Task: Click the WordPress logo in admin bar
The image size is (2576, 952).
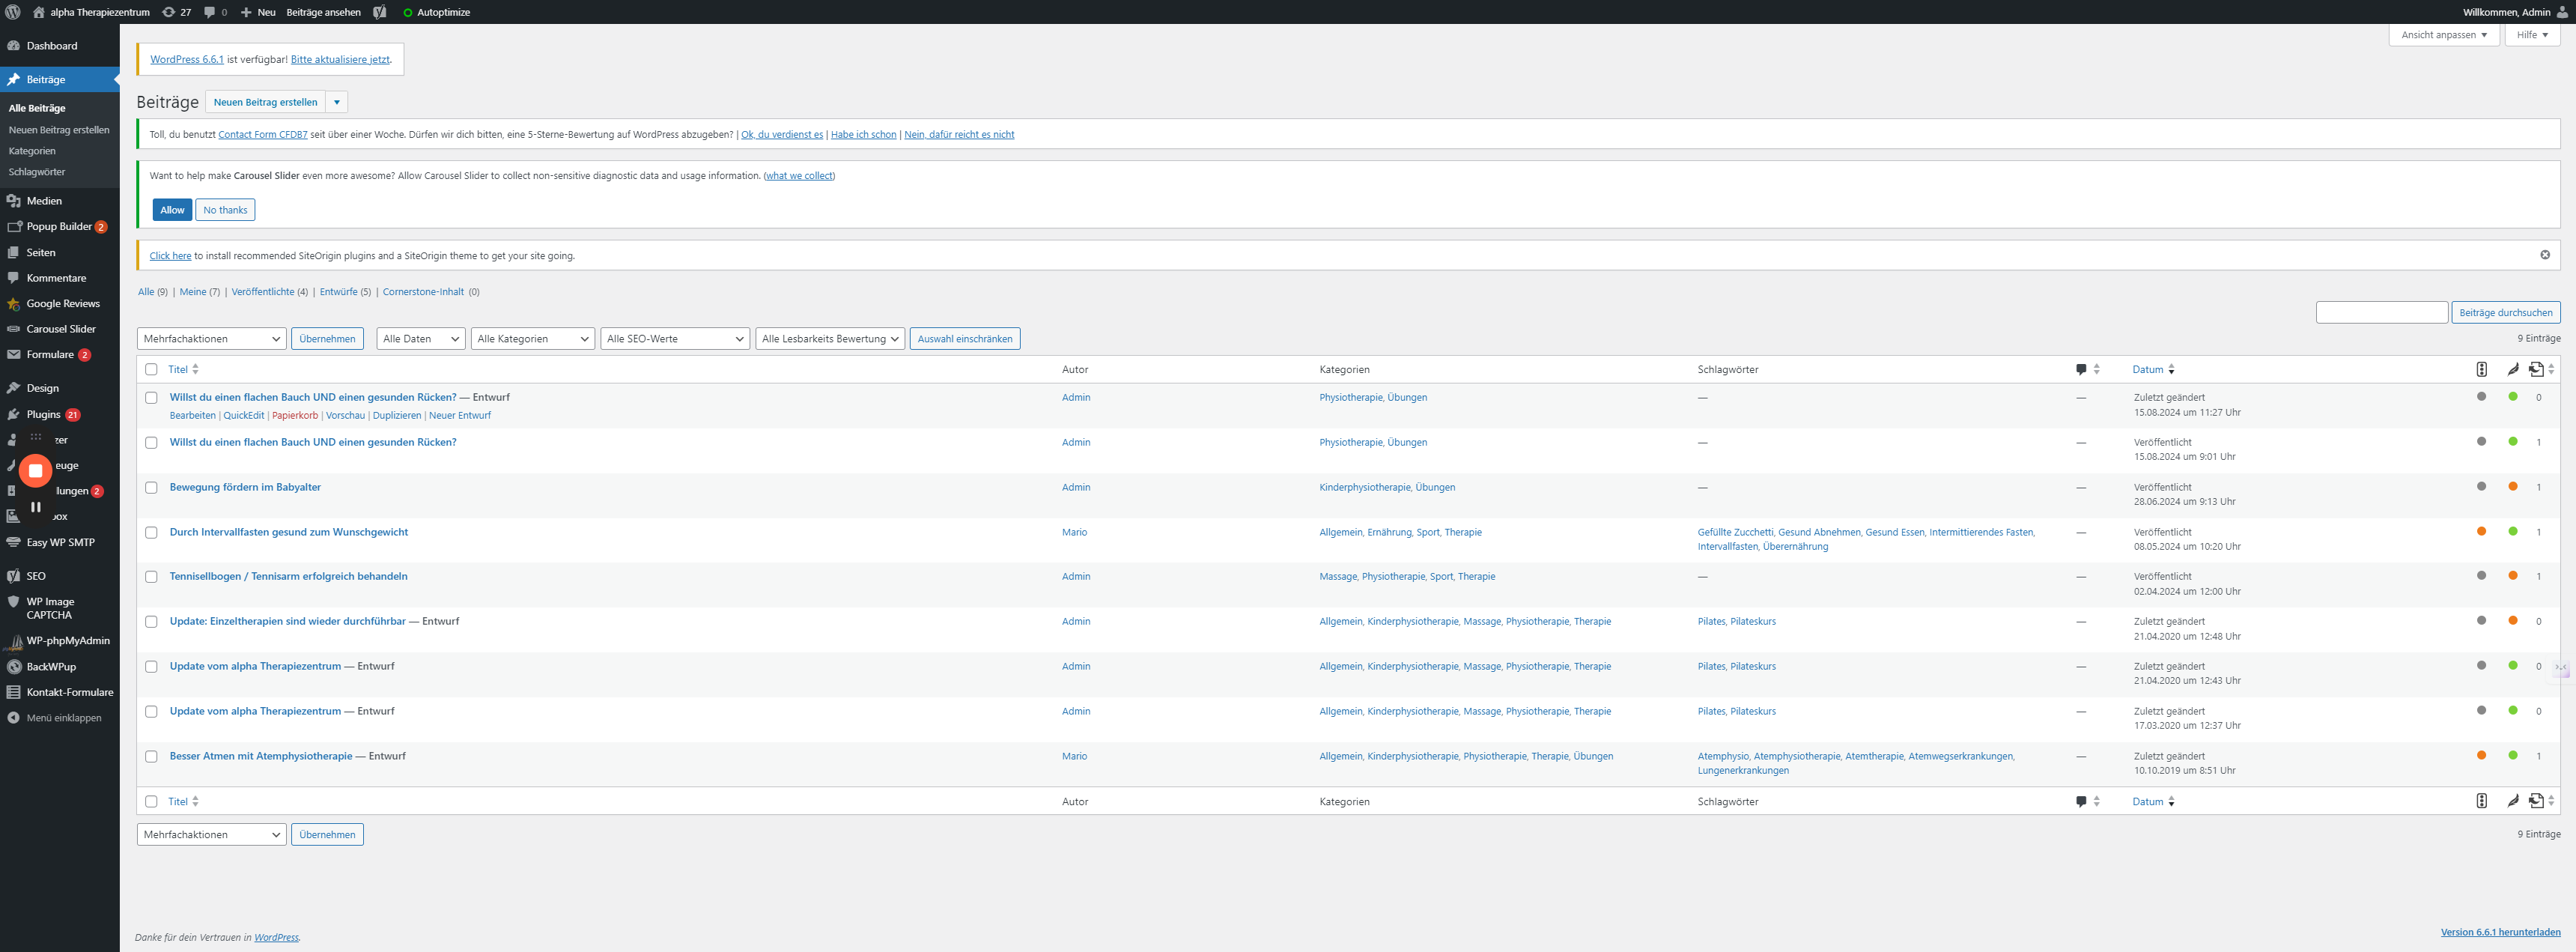Action: [x=13, y=12]
